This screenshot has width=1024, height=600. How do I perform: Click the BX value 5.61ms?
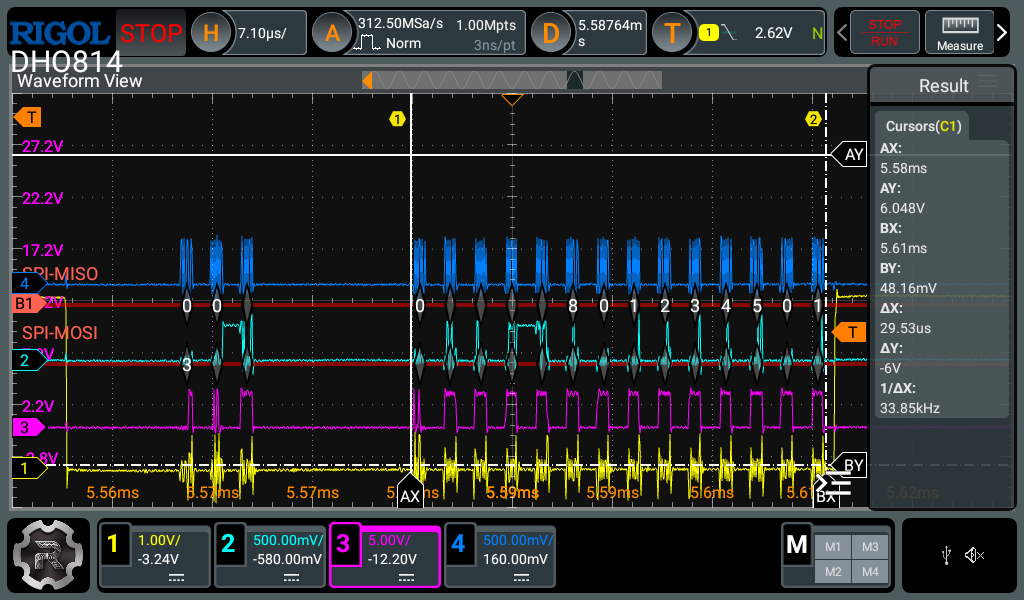[x=903, y=248]
